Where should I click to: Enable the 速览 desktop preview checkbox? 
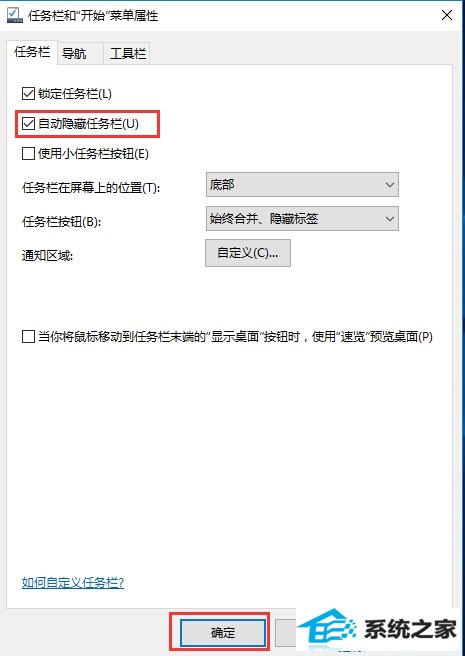pyautogui.click(x=28, y=337)
